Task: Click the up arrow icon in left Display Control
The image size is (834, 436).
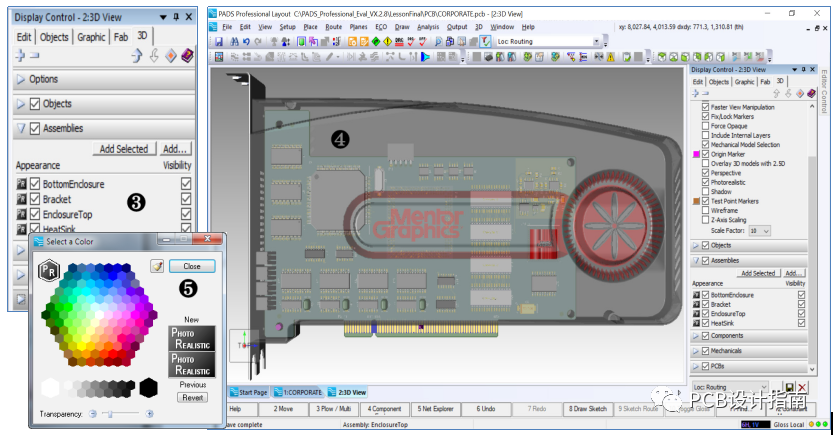Action: (137, 55)
